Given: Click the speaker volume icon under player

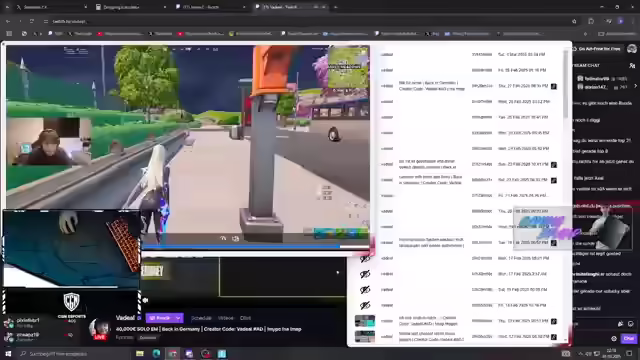Looking at the screenshot, I should coord(145,300).
